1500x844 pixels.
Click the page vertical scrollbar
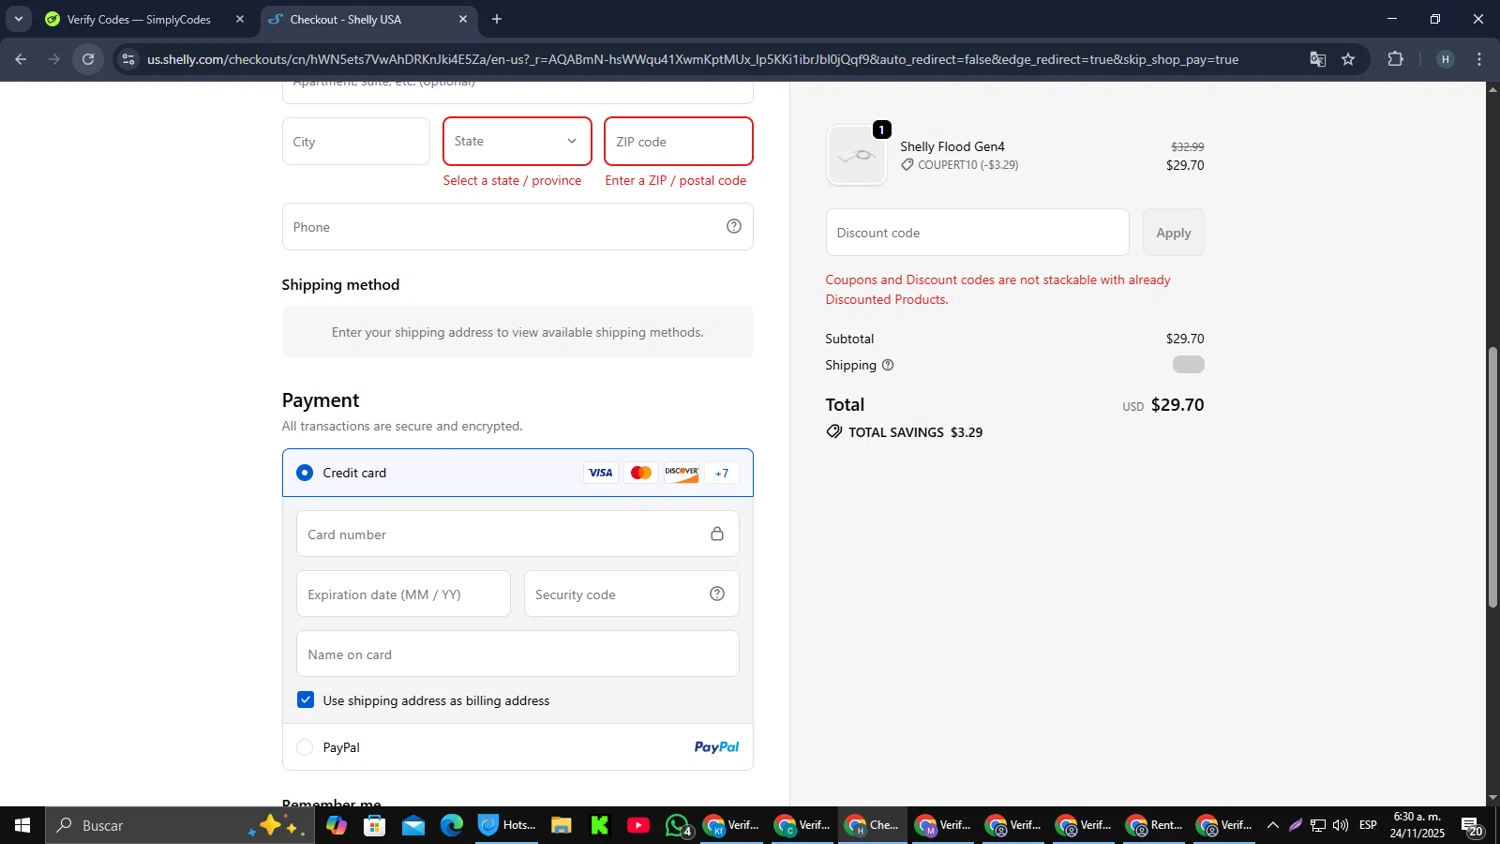(x=1492, y=477)
